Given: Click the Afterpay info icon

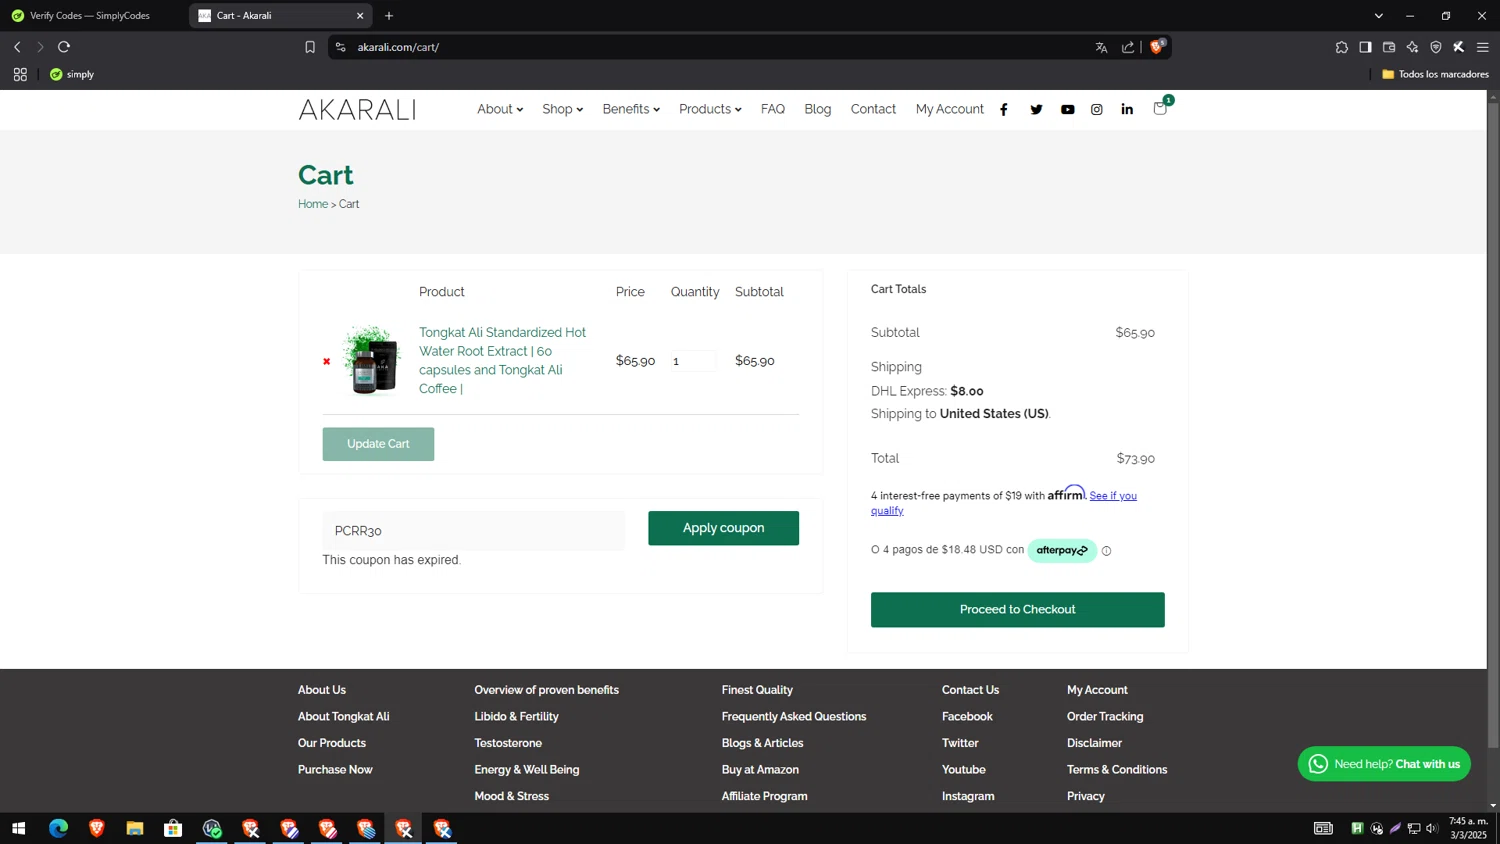Looking at the screenshot, I should (x=1106, y=551).
